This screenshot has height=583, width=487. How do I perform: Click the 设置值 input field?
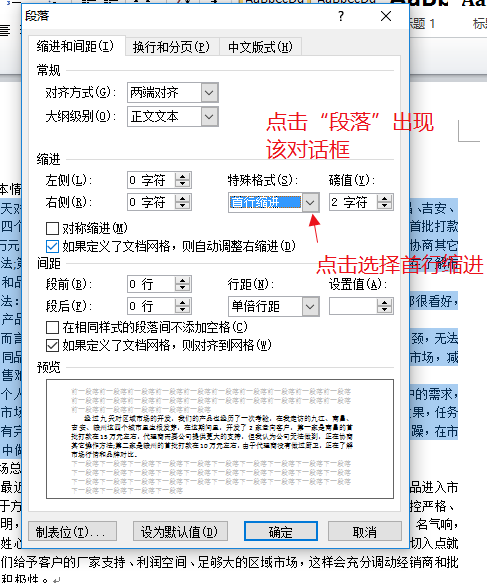tap(353, 306)
